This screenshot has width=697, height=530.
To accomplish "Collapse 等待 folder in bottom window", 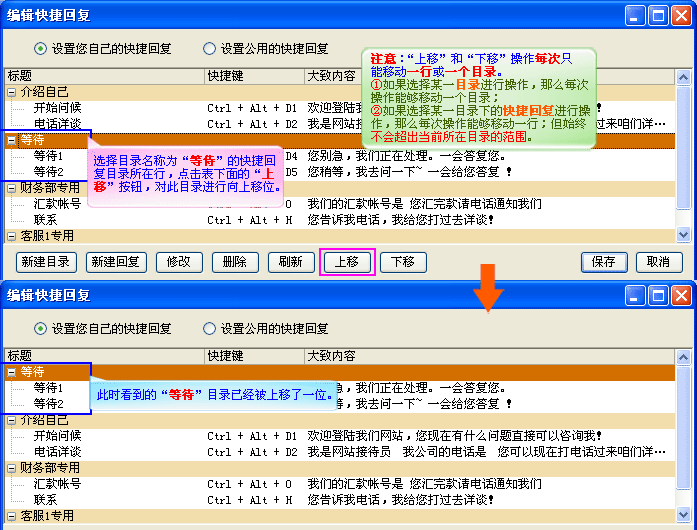I will click(x=12, y=372).
